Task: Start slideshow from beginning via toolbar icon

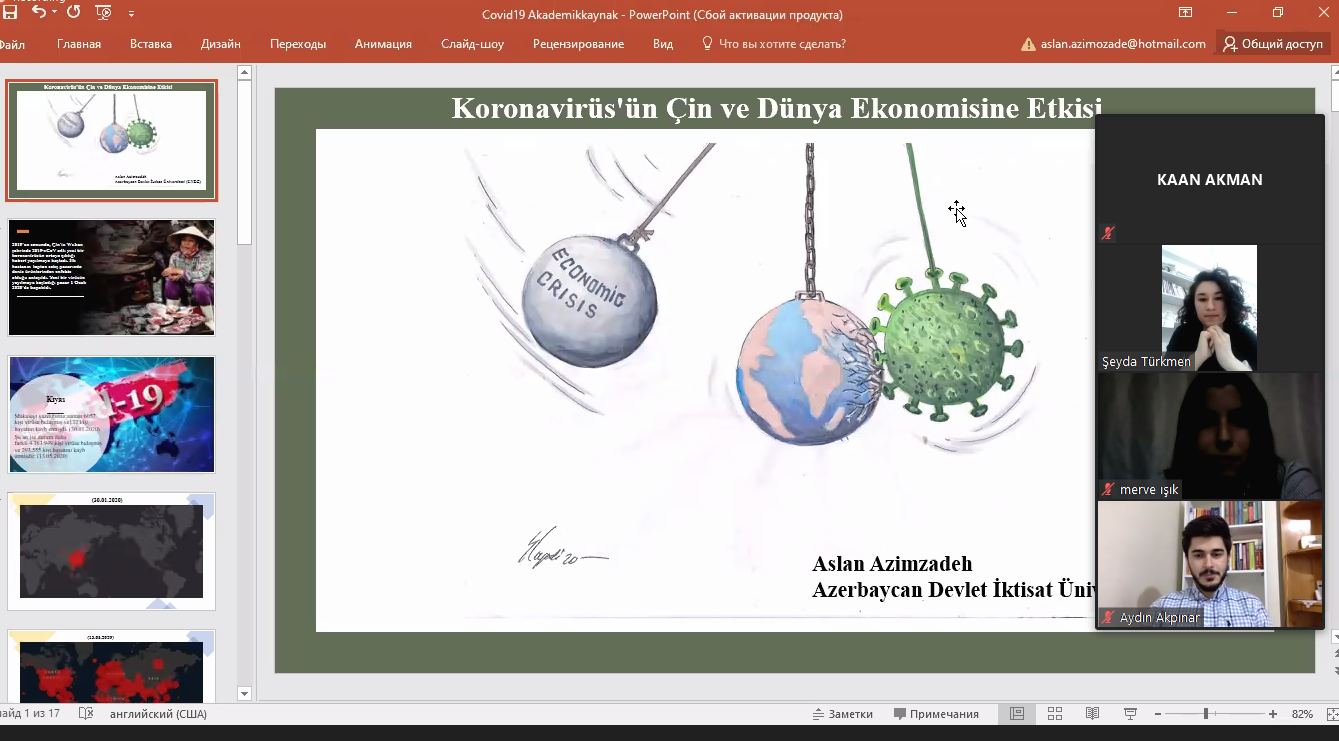Action: 103,13
